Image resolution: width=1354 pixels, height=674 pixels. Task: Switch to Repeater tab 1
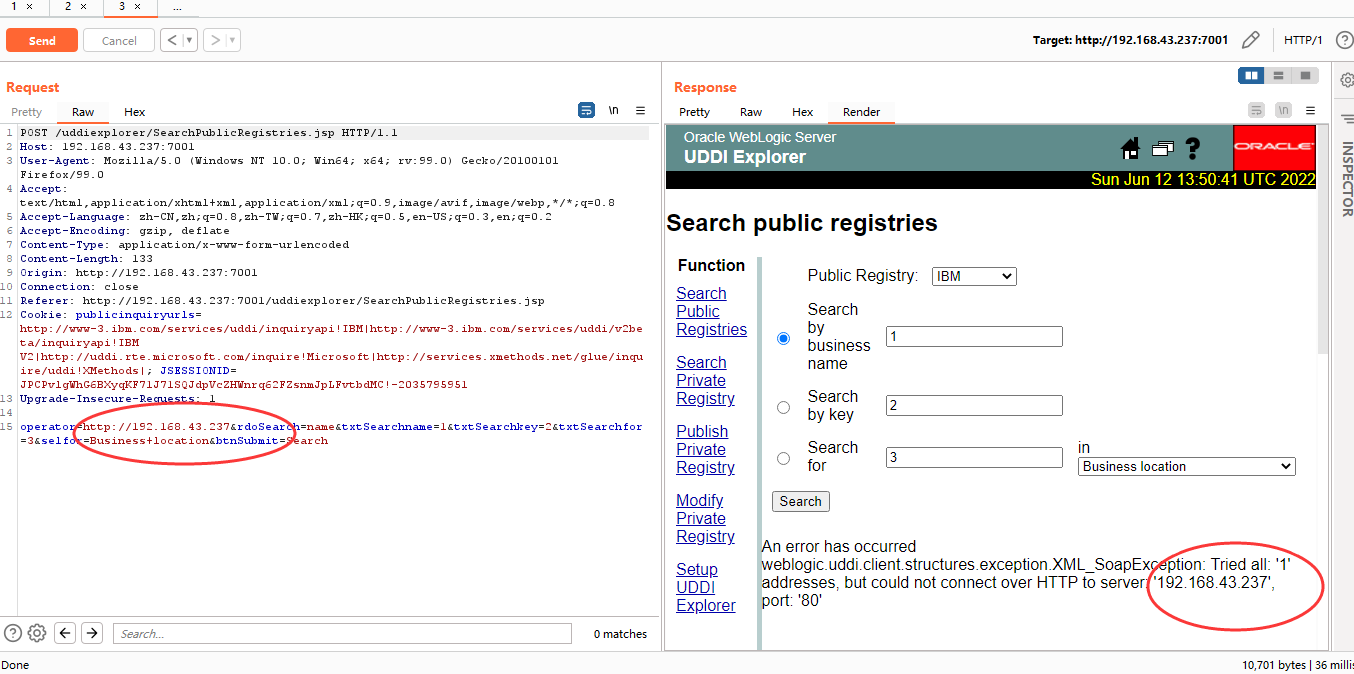pos(14,6)
